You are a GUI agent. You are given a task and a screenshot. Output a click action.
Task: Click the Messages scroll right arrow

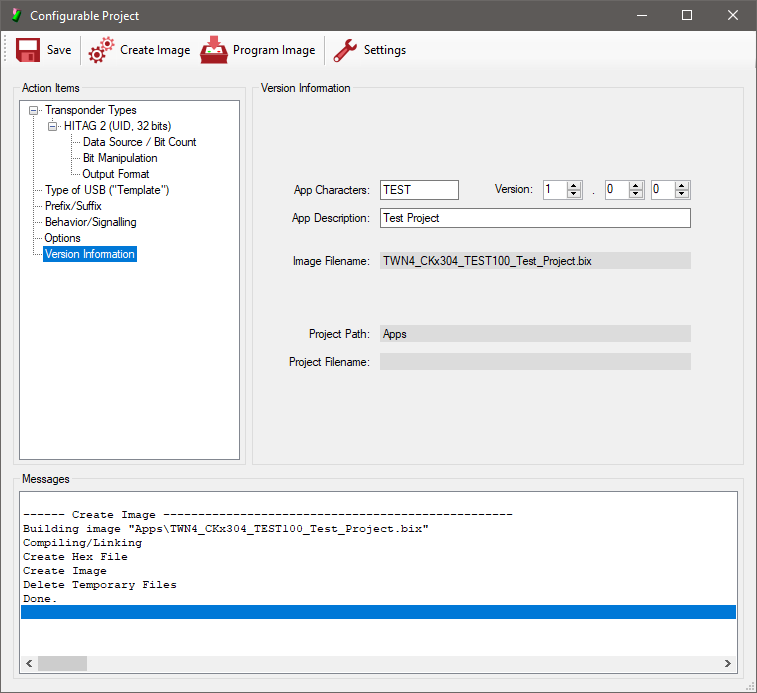coord(728,664)
